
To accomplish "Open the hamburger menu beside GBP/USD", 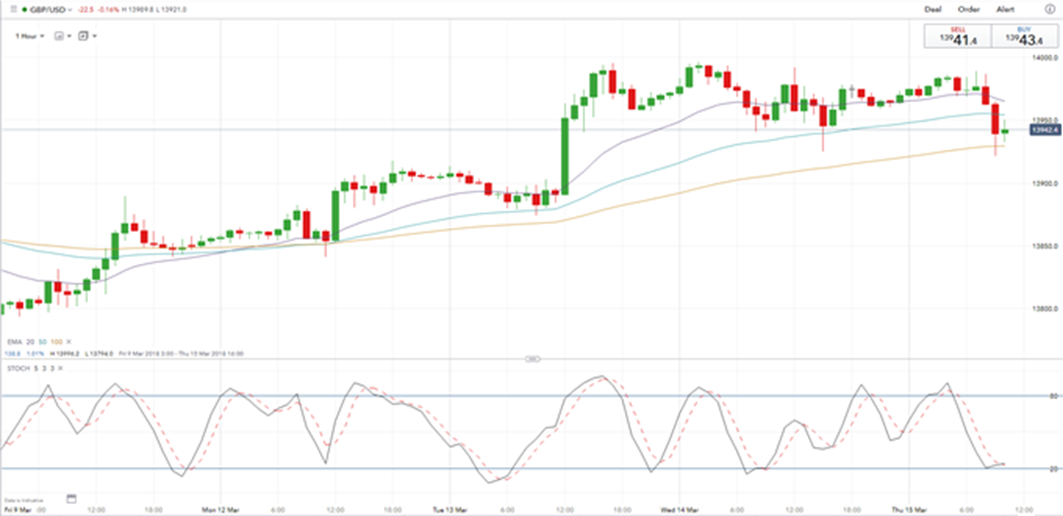I will click(x=14, y=9).
